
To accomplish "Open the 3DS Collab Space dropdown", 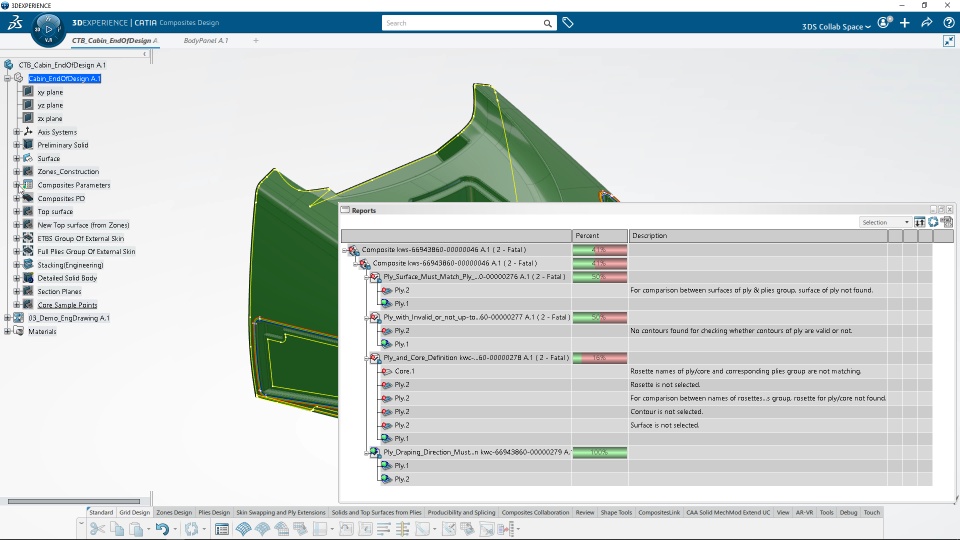I will click(836, 26).
